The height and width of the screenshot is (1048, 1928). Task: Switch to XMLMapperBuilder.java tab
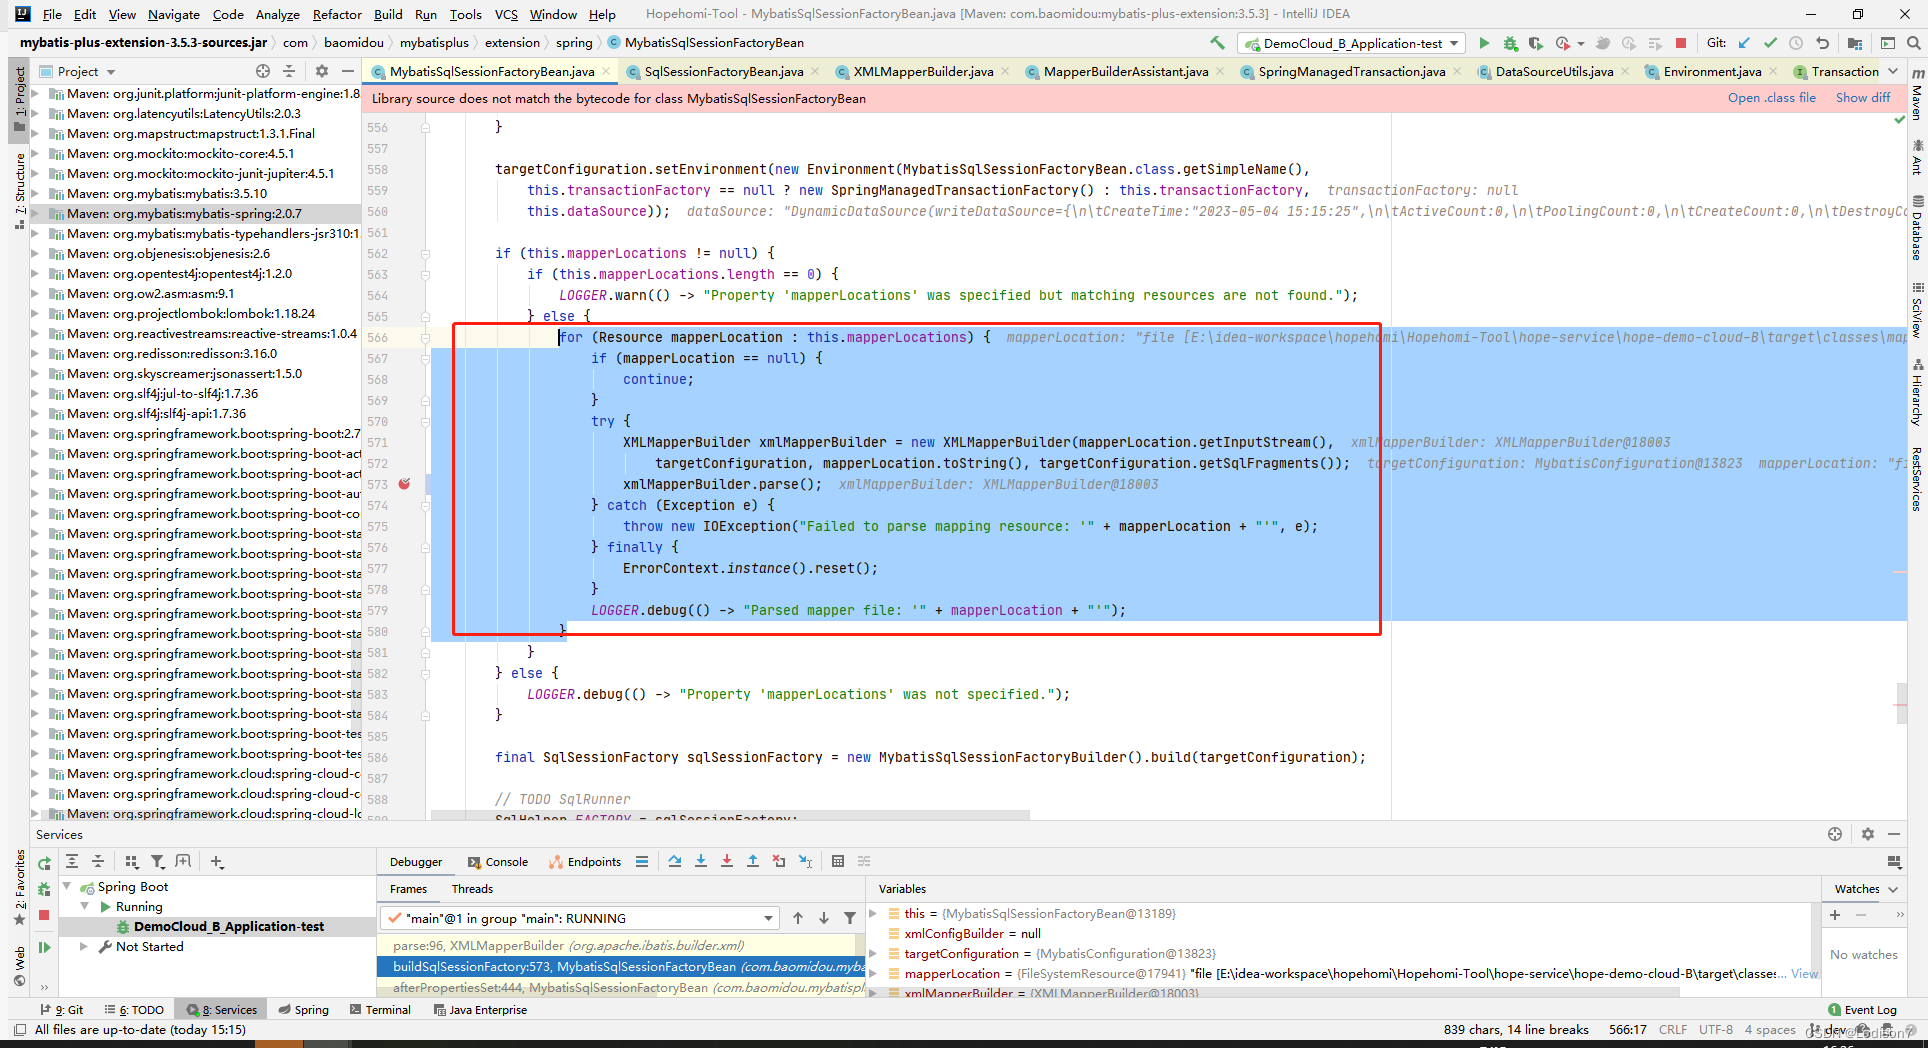[x=922, y=71]
